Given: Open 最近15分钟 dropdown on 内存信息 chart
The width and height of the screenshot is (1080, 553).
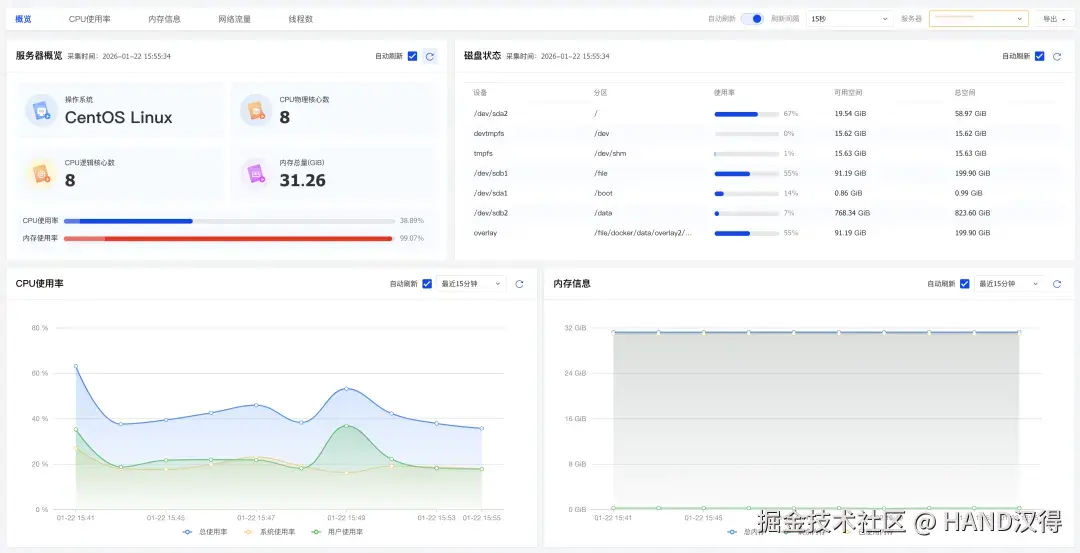Looking at the screenshot, I should (1008, 284).
